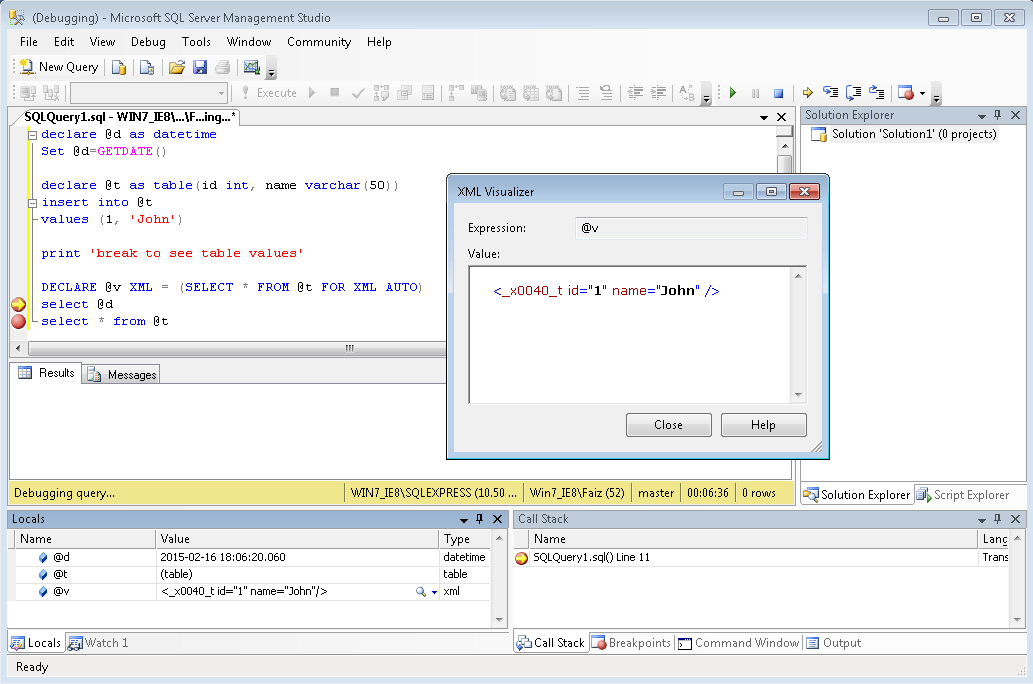
Task: Click the Step Into debug icon
Action: pyautogui.click(x=831, y=92)
